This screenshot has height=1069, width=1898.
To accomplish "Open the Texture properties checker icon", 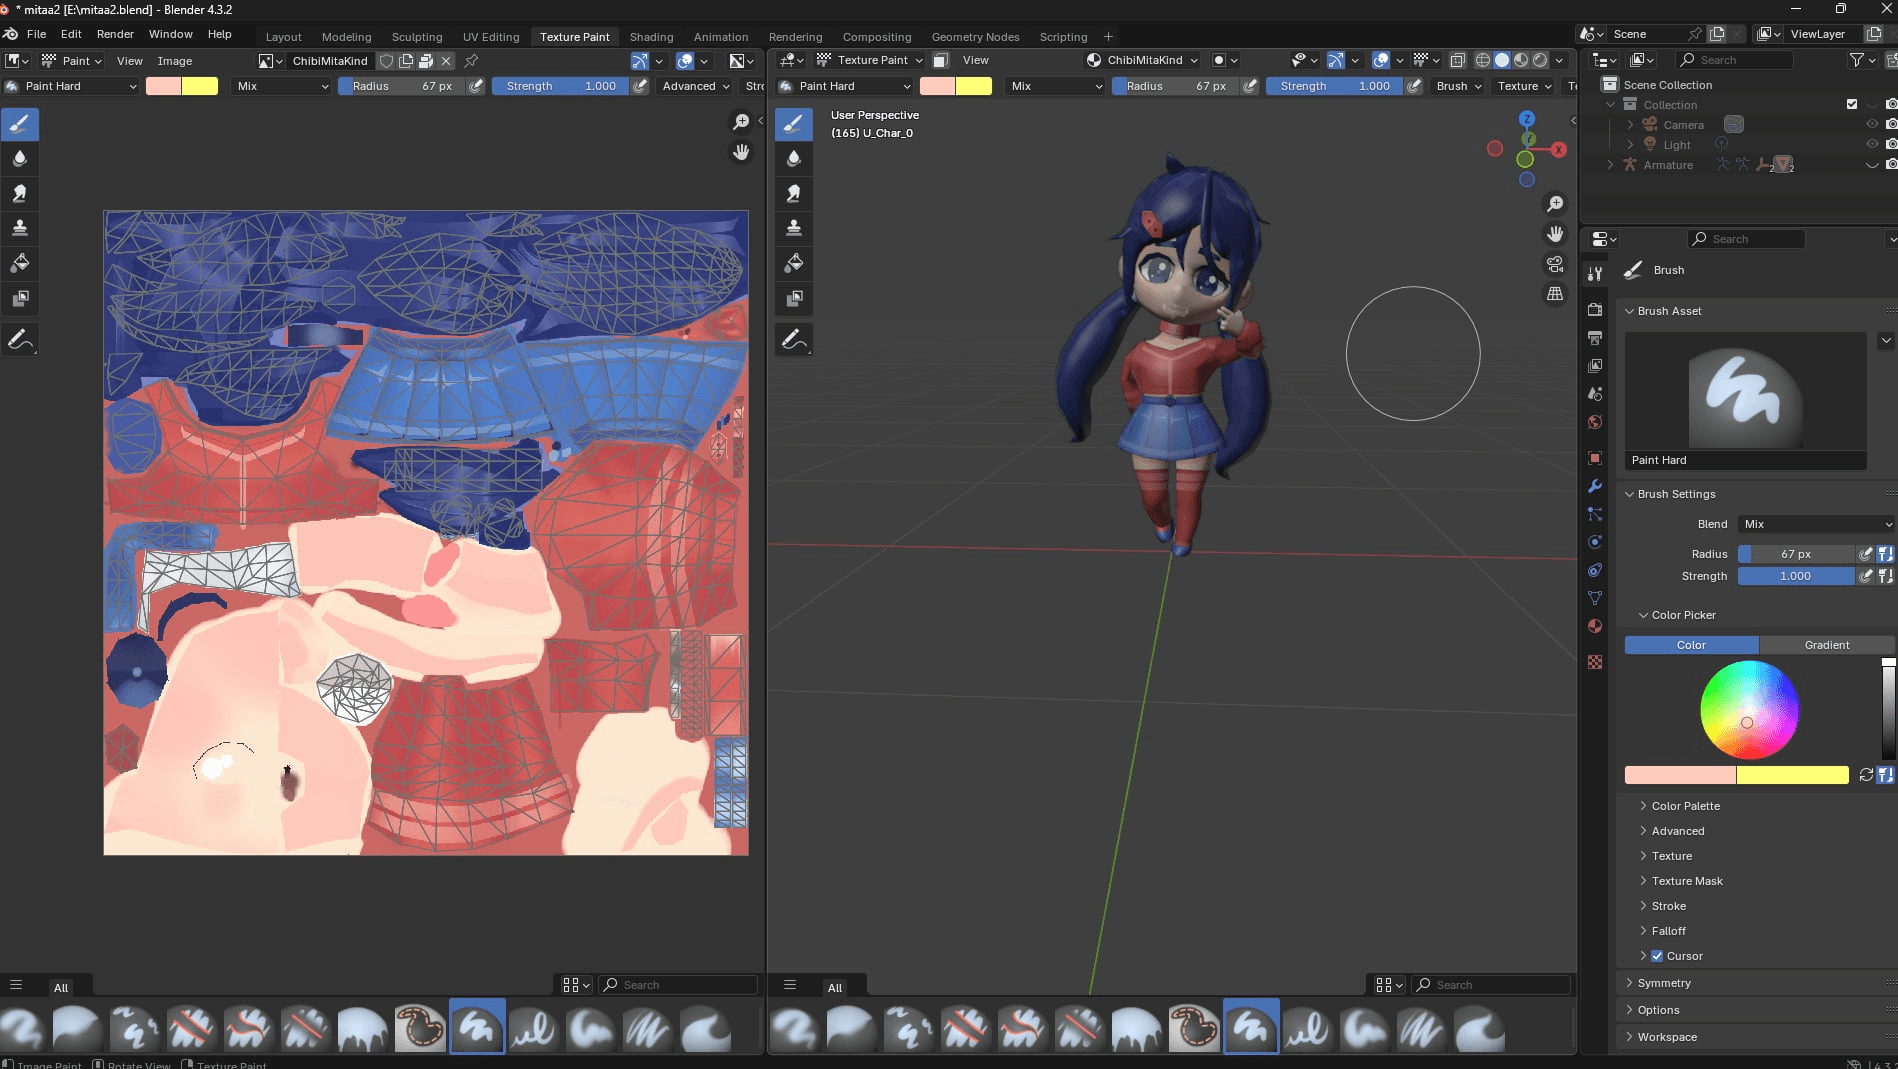I will (1595, 662).
